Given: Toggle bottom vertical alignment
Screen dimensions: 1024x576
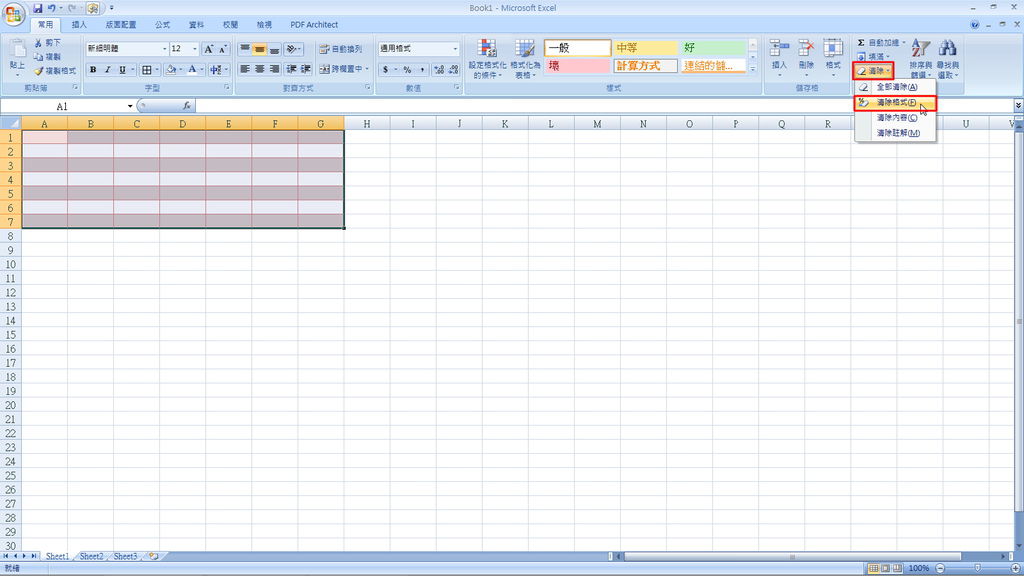Looking at the screenshot, I should [x=274, y=49].
